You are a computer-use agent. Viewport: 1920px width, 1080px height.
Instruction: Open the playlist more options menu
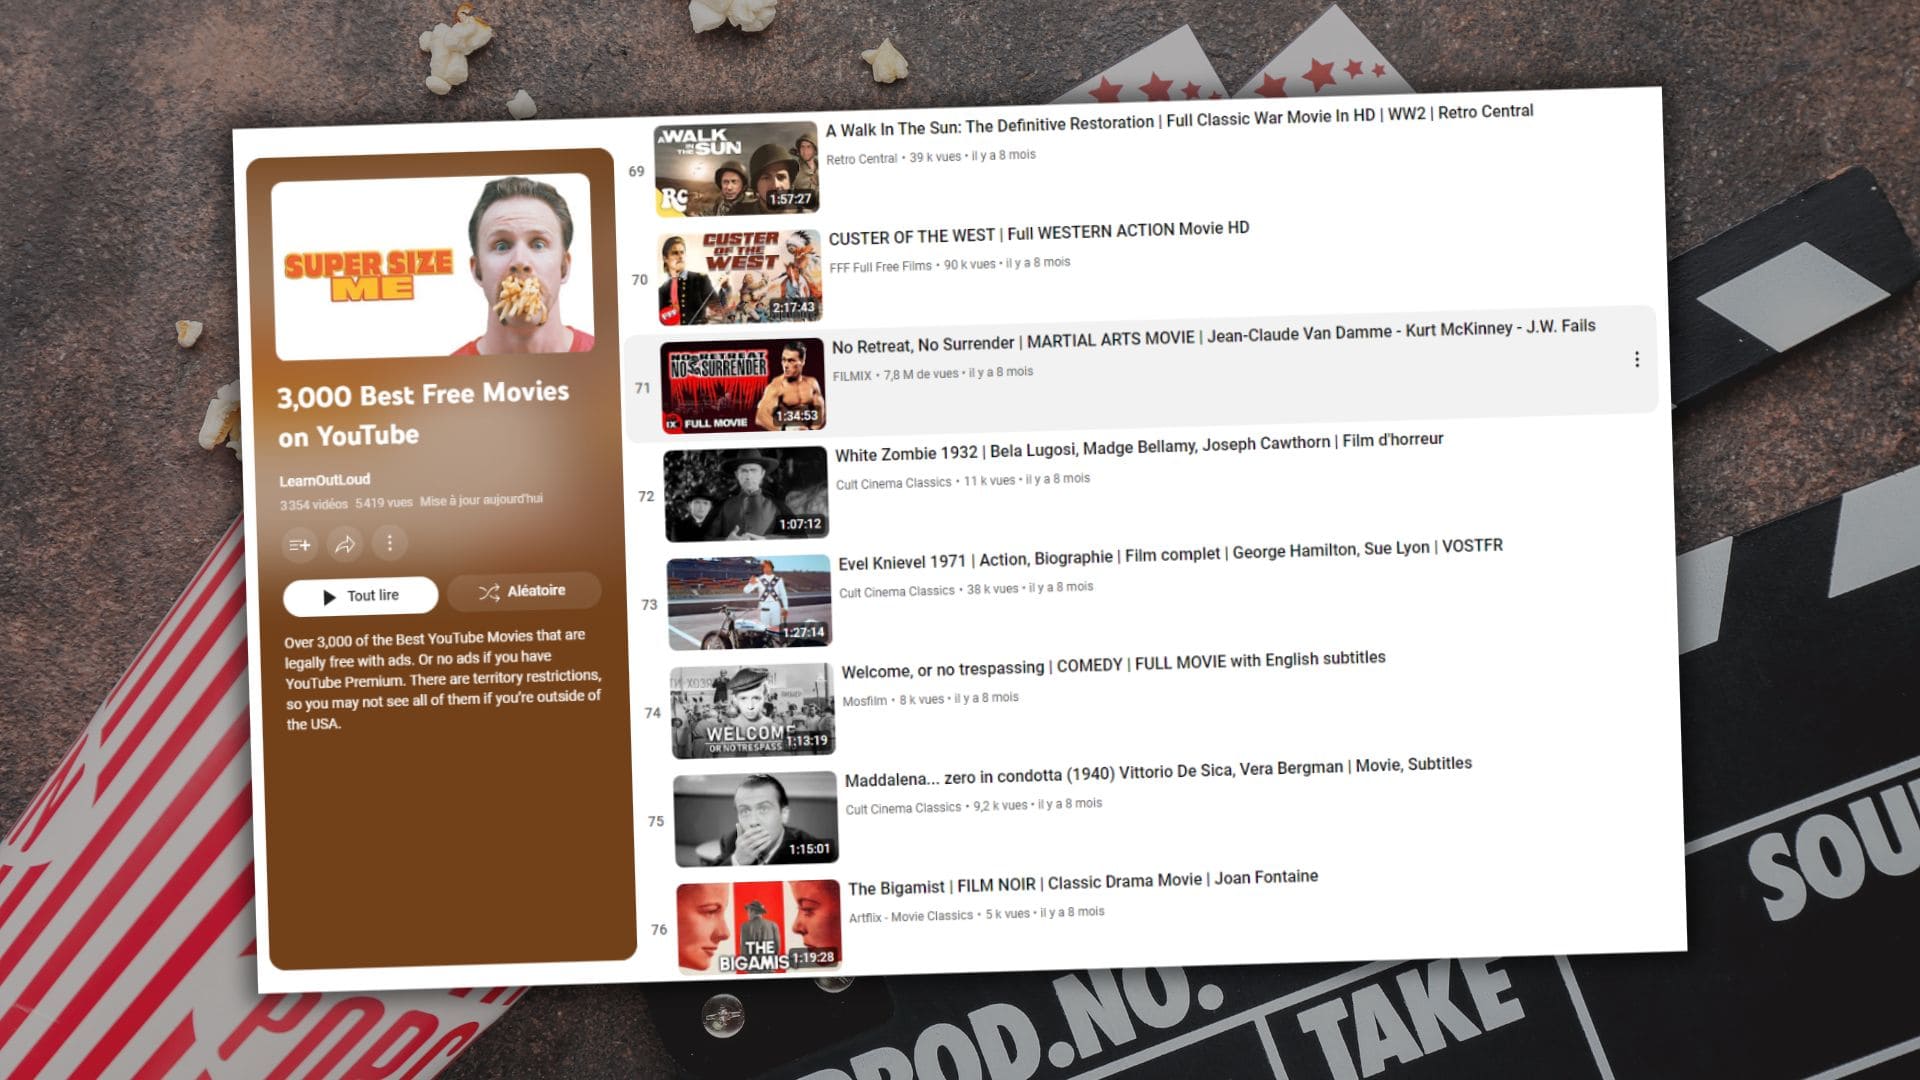point(390,543)
